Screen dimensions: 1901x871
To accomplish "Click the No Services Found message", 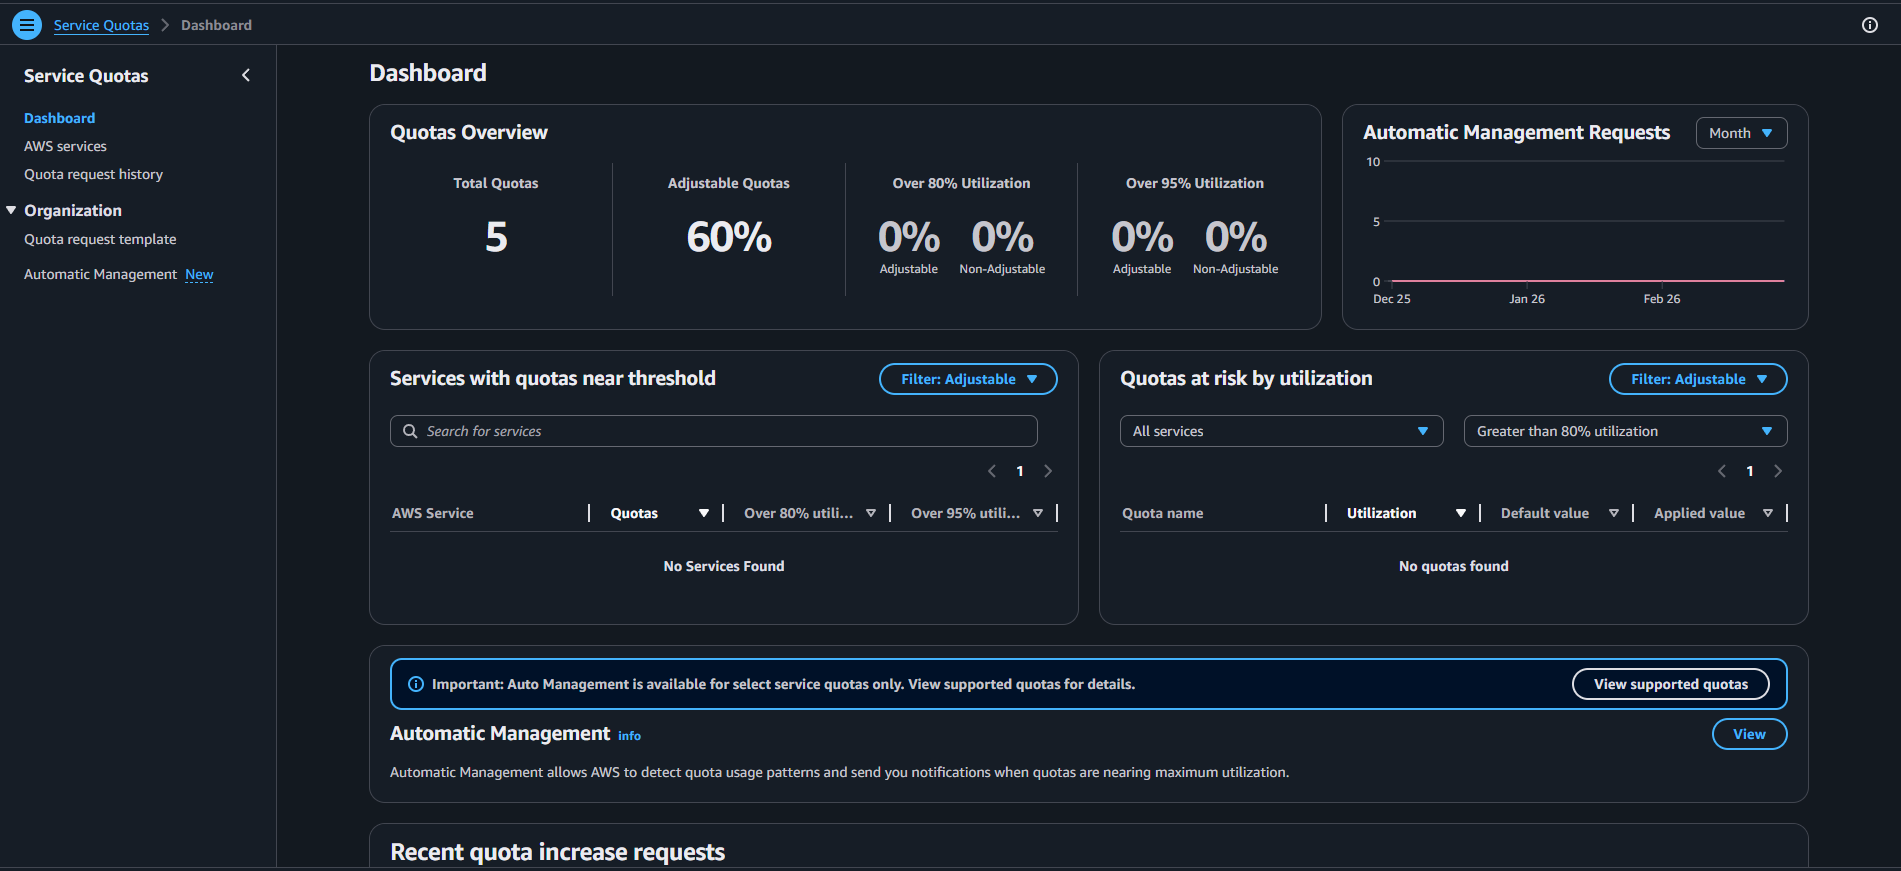I will pos(724,566).
